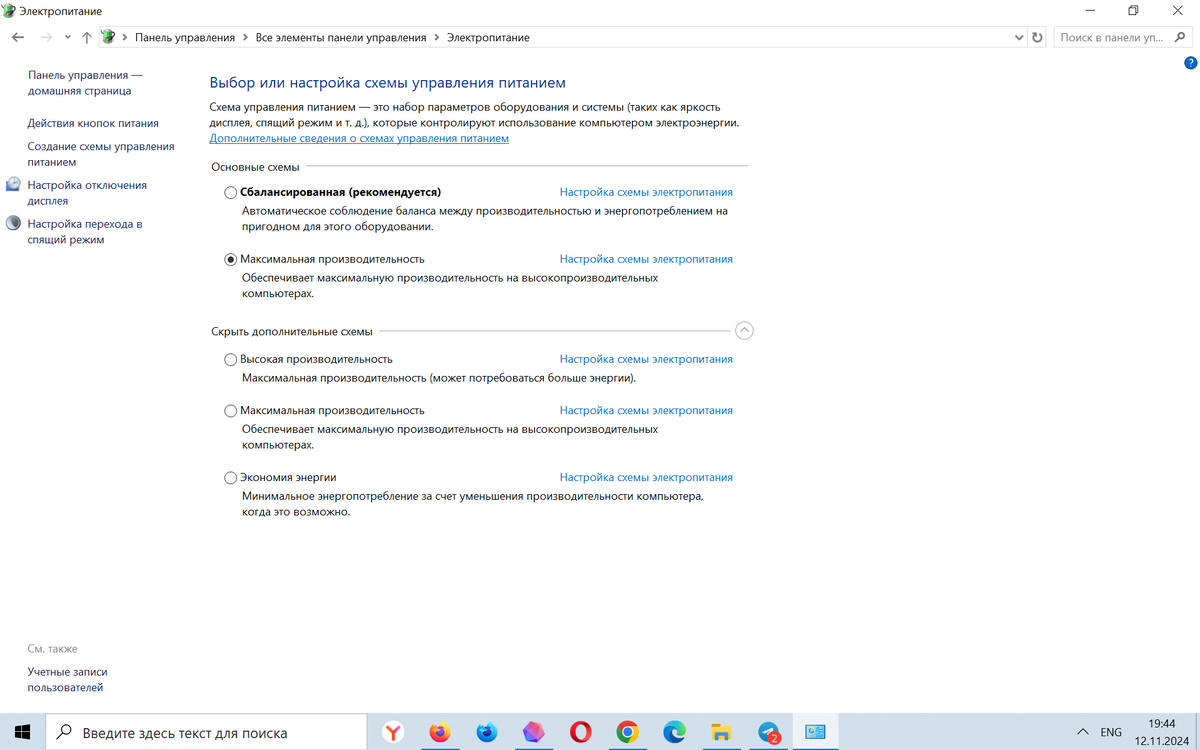Select Максимальная производительность under Основные схемы
Viewport: 1200px width, 750px height.
[x=231, y=259]
